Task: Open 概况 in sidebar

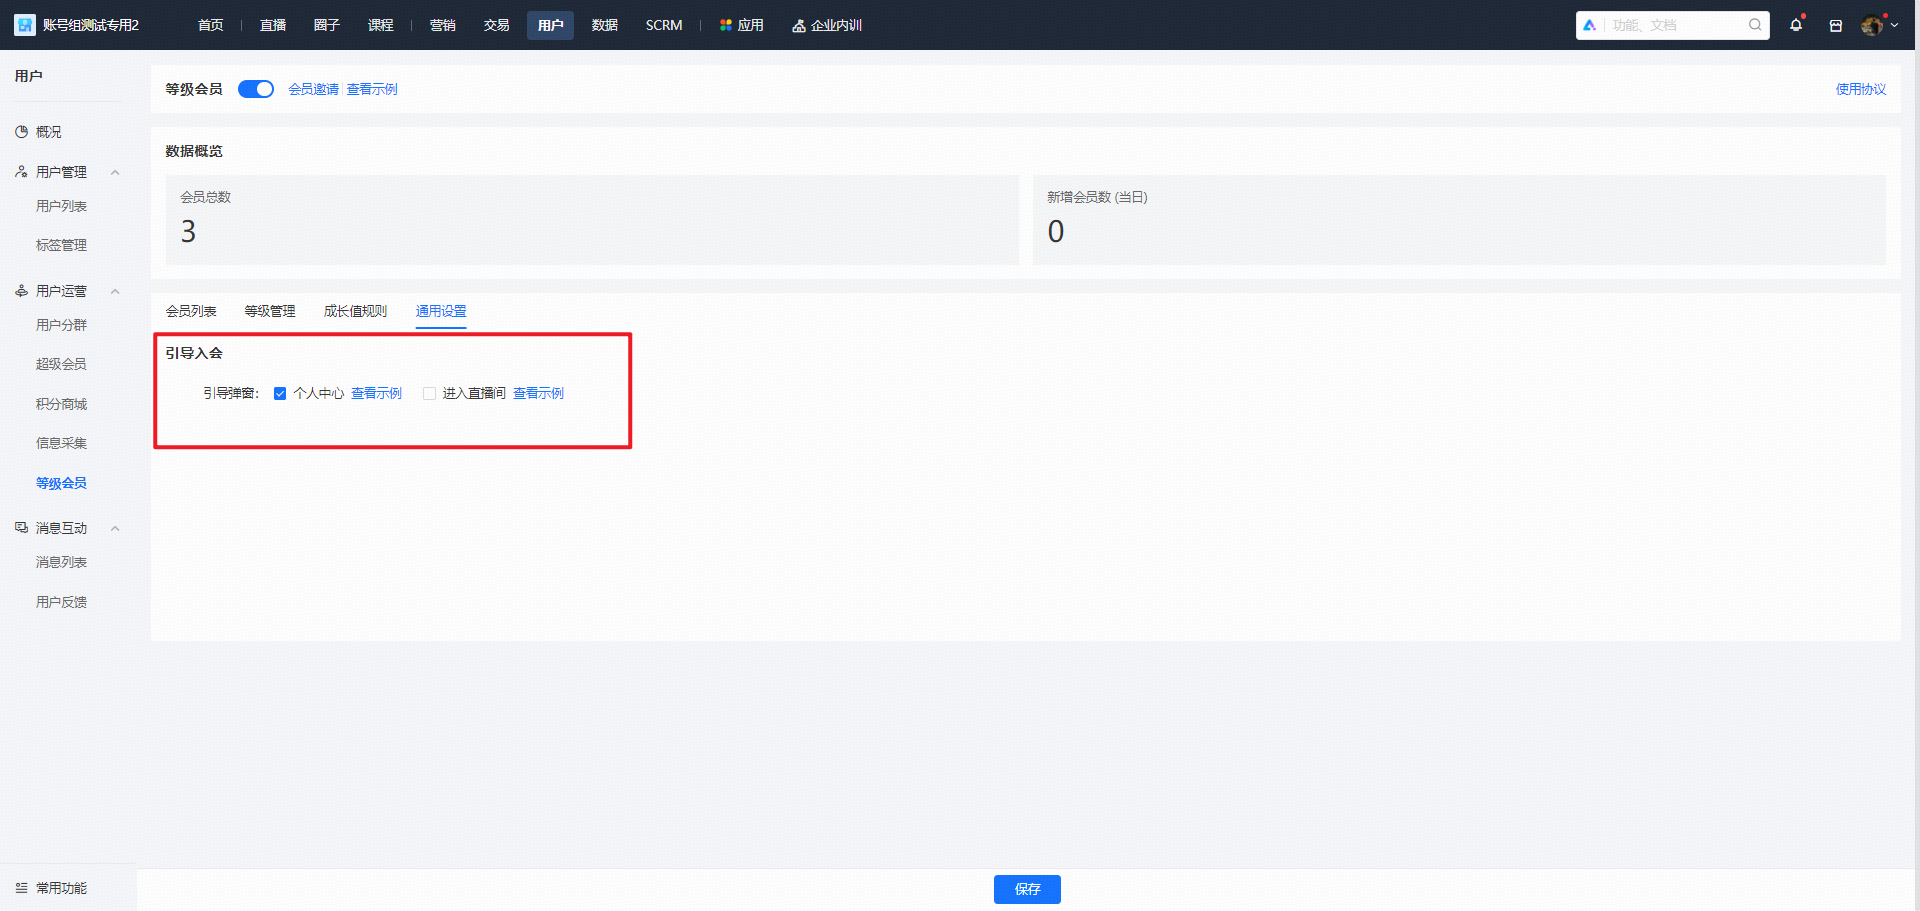Action: [48, 132]
